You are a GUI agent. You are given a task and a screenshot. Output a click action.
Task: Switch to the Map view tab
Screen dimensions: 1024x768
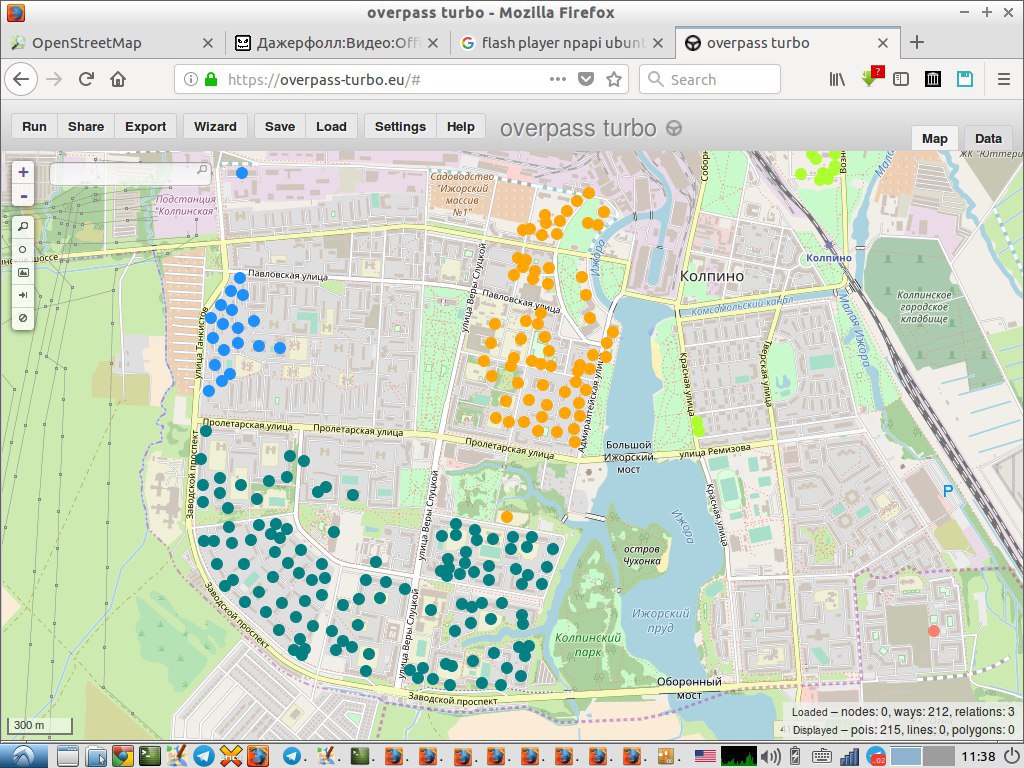[x=935, y=138]
